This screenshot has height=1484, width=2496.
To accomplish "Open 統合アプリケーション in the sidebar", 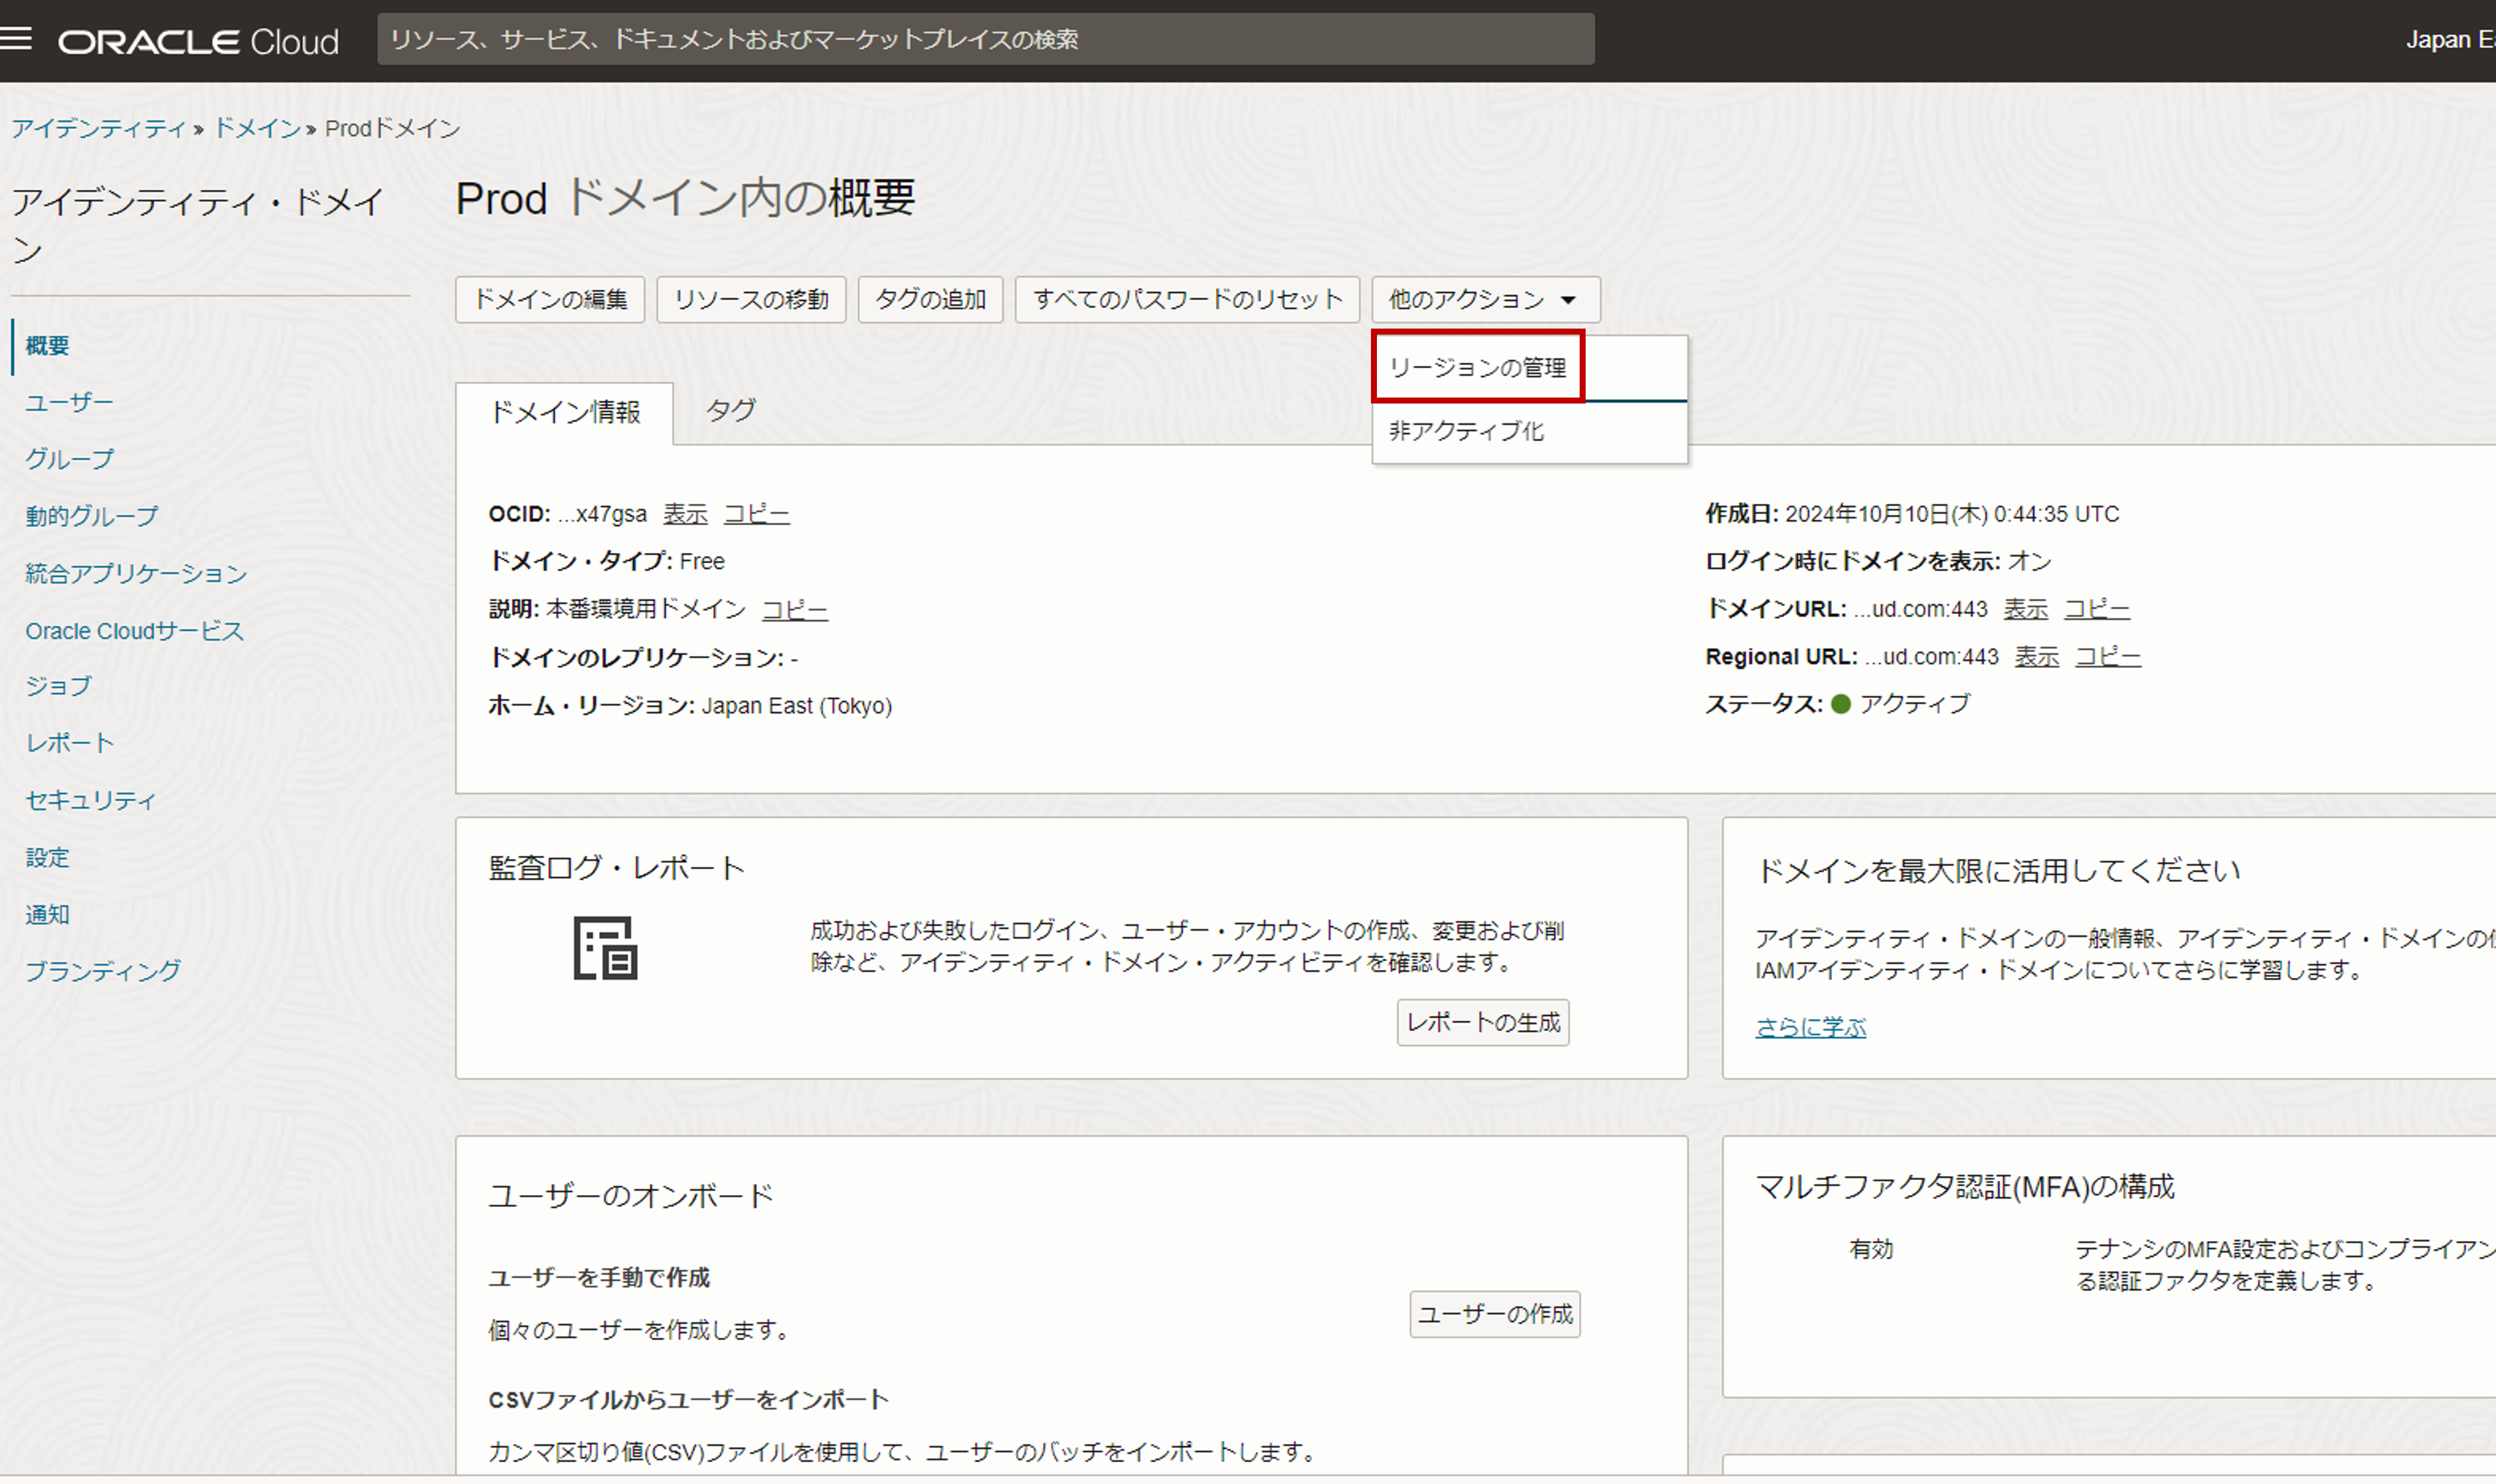I will pos(136,573).
